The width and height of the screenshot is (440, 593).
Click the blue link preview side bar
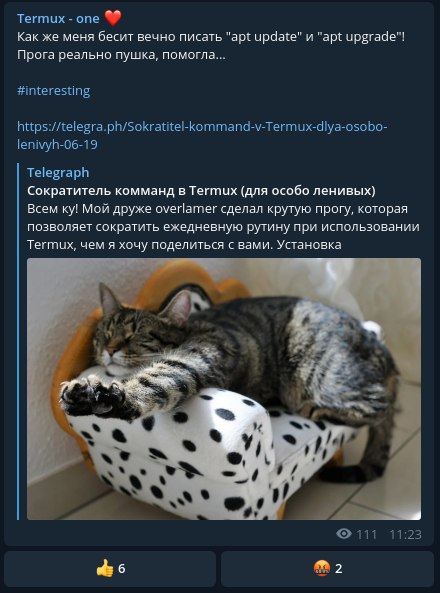click(x=18, y=341)
